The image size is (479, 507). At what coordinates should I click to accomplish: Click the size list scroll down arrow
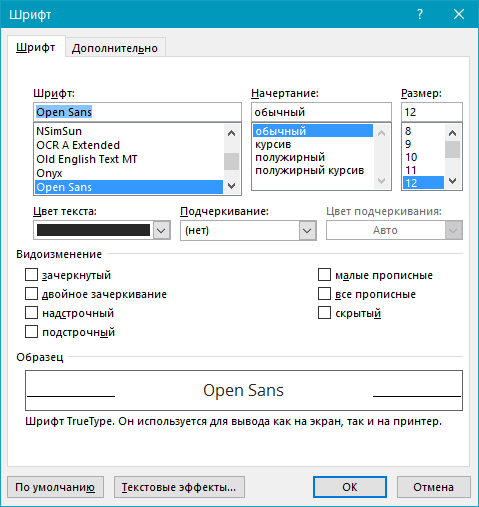pos(452,181)
